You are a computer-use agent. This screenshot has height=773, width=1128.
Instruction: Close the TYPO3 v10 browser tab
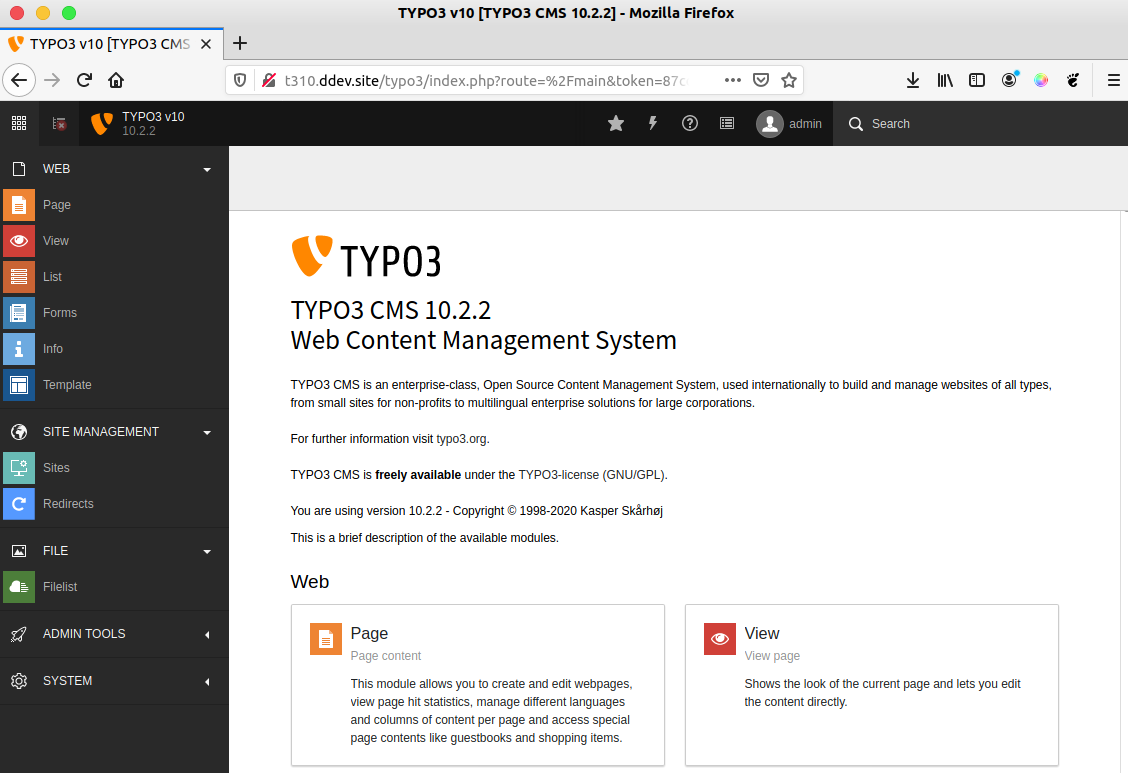(x=206, y=44)
